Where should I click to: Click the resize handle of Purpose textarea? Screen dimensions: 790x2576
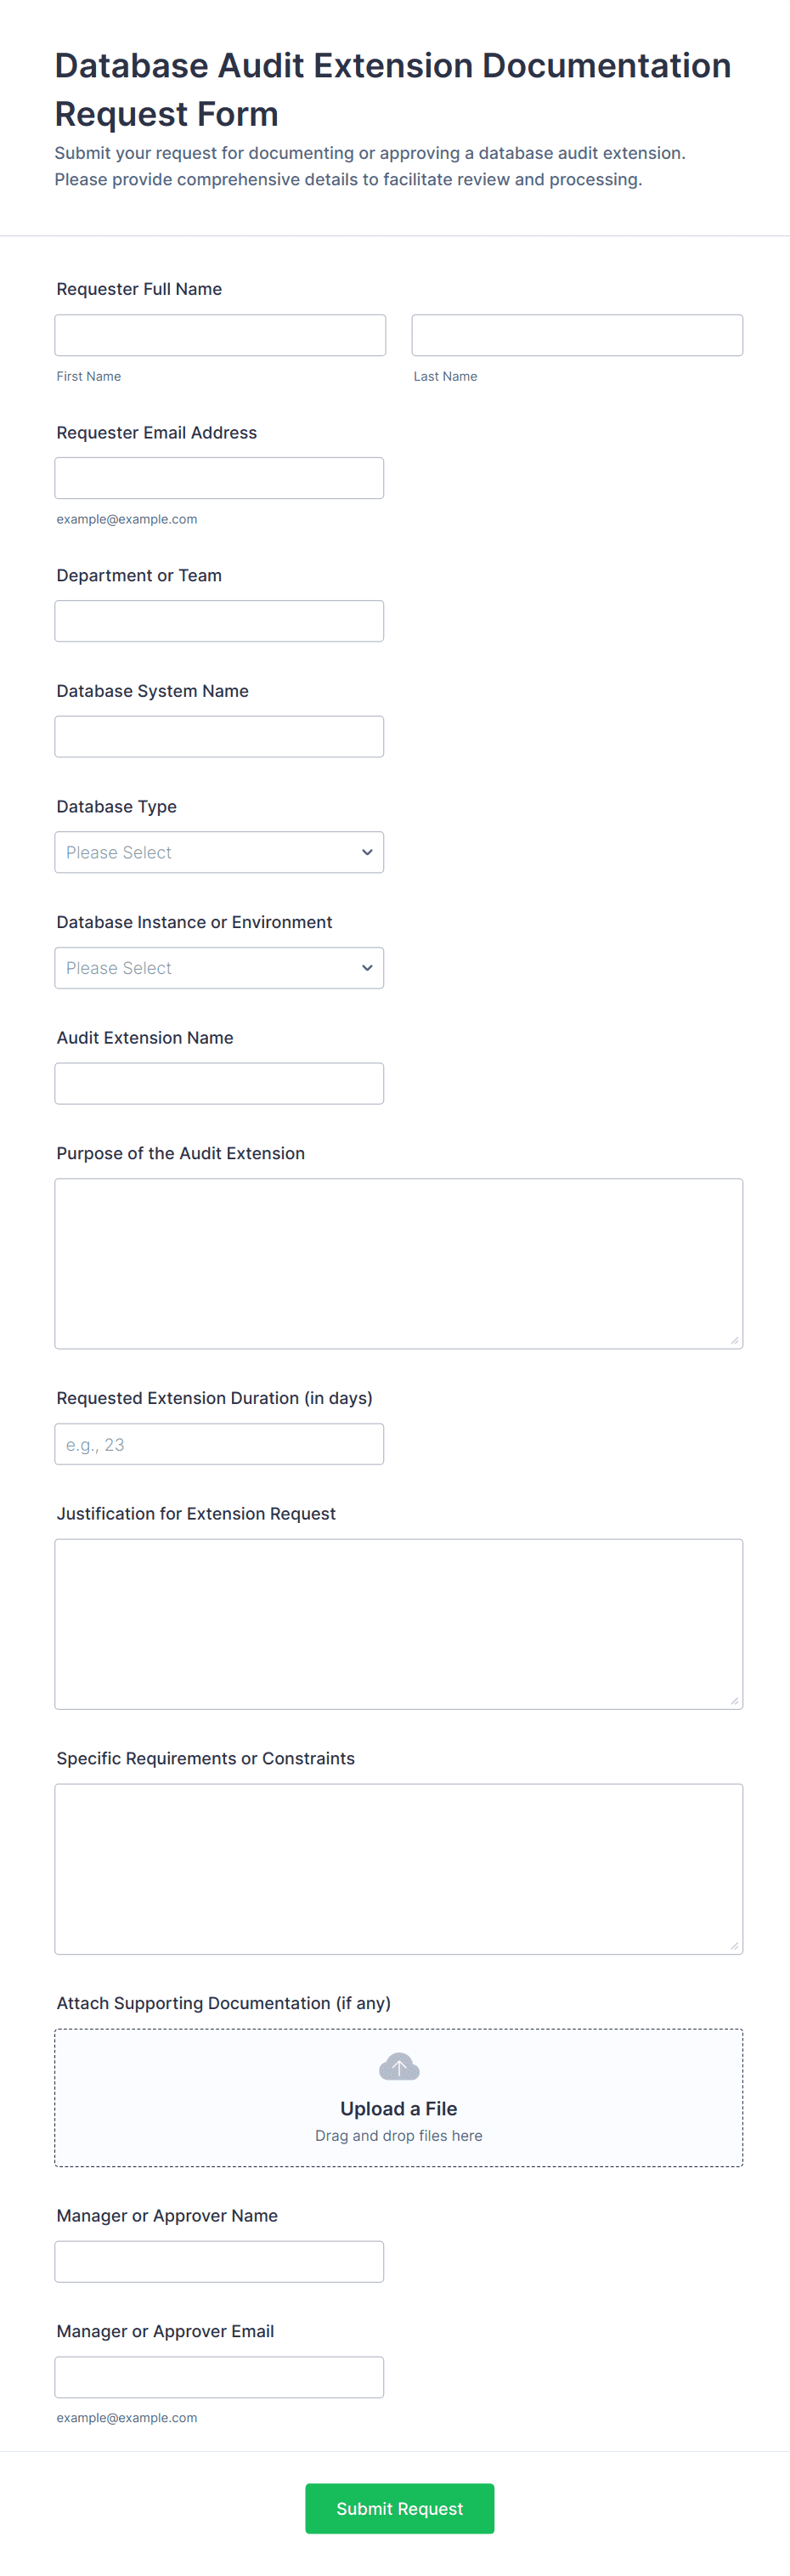tap(734, 1340)
